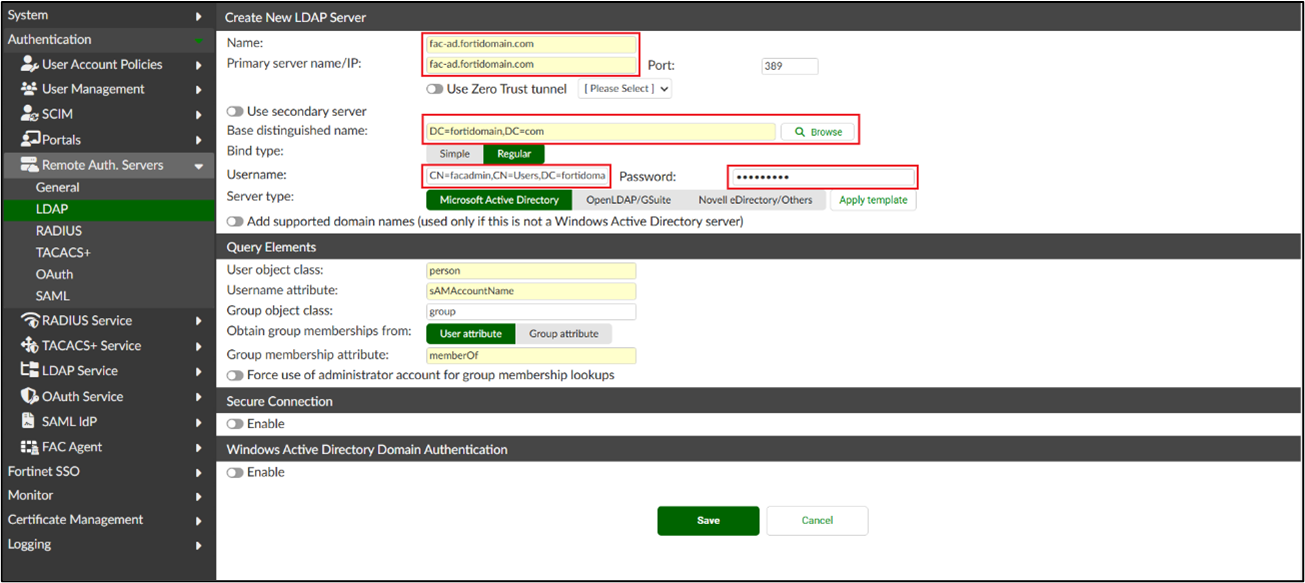Browse for base distinguished name

pos(817,132)
